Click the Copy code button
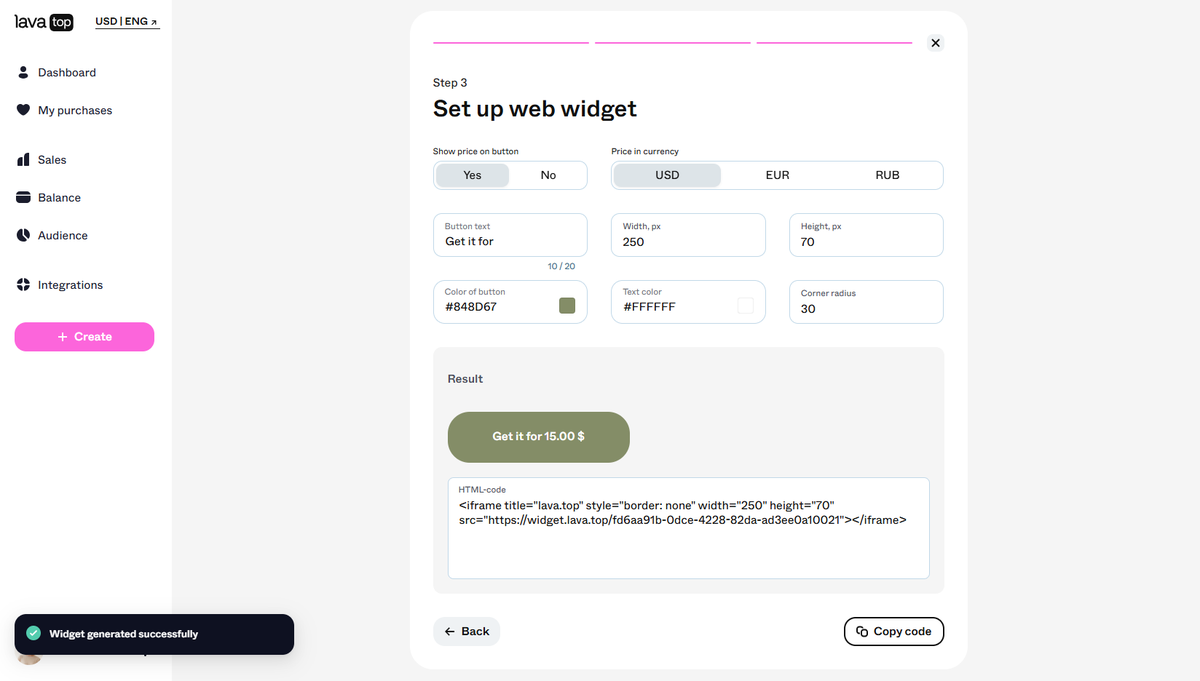1200x681 pixels. tap(894, 632)
